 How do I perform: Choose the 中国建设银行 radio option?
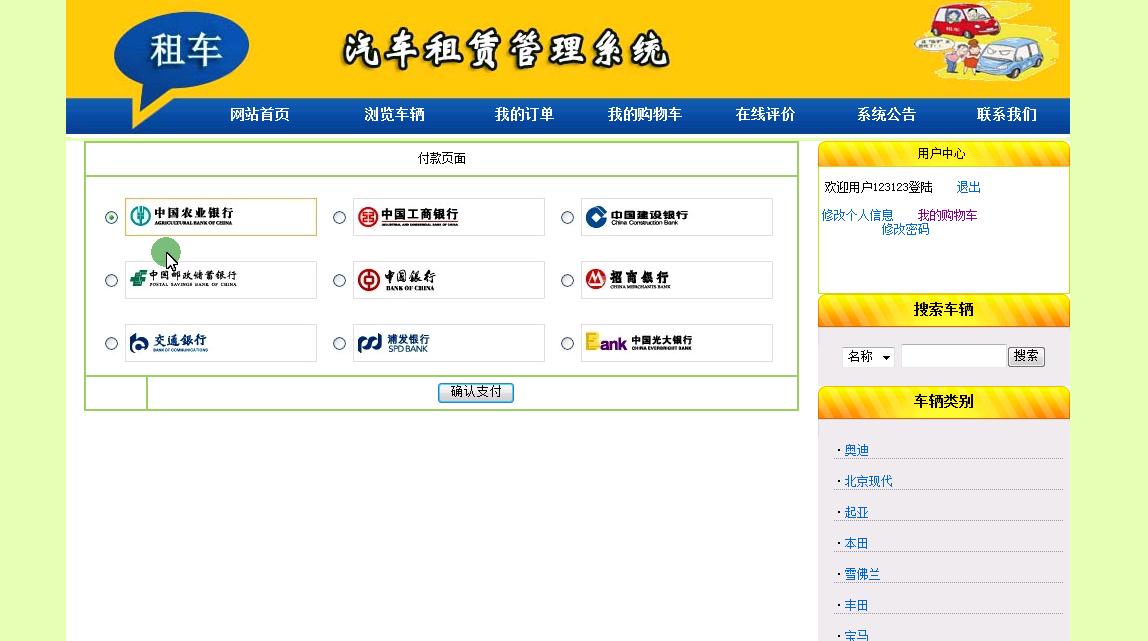click(x=567, y=217)
